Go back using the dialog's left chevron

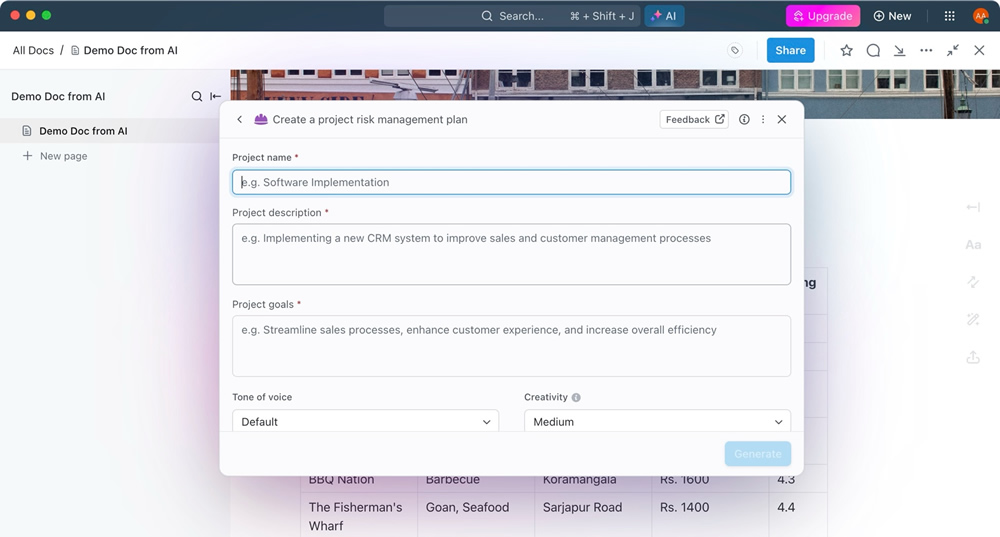239,119
